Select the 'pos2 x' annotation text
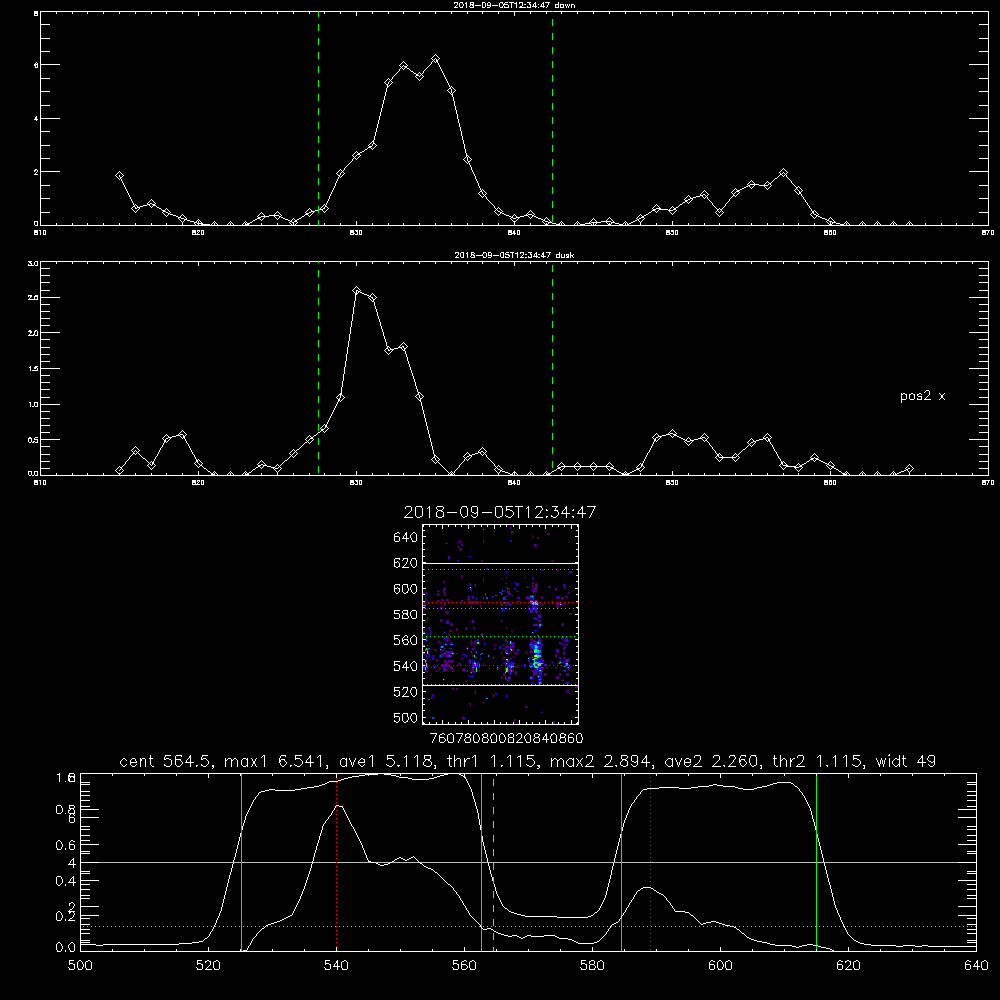Screen dimensions: 1000x1000 coord(922,396)
